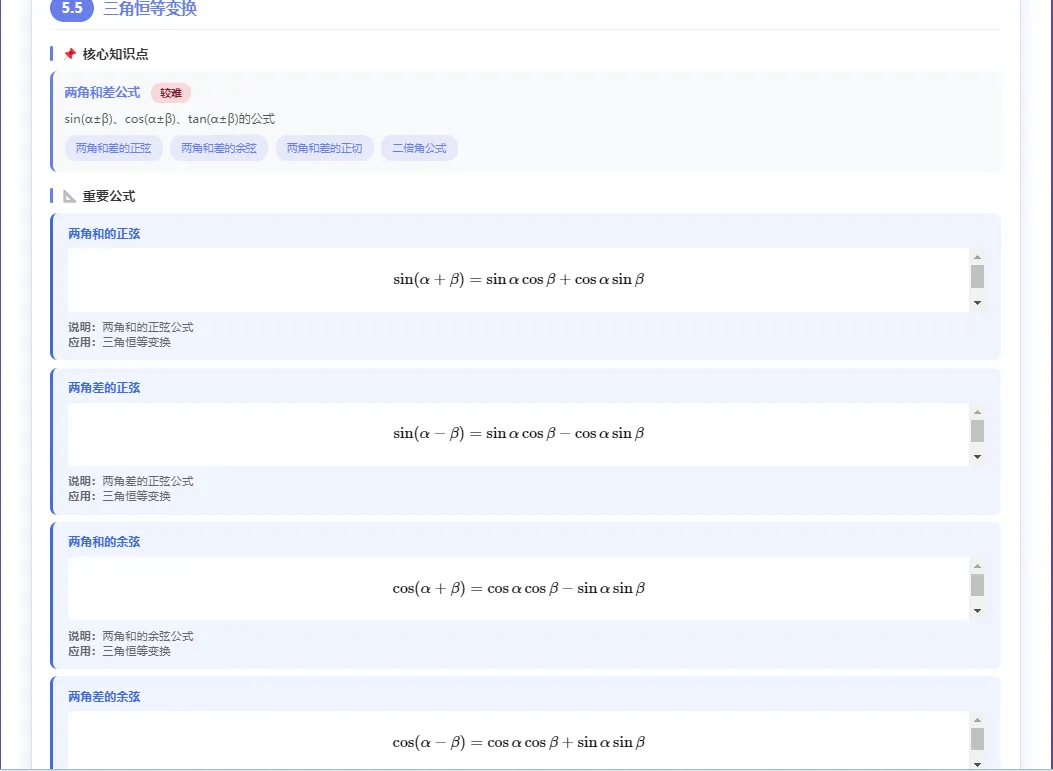The image size is (1053, 771).
Task: Click the 两角差的正弦 formula heading
Action: 104,388
